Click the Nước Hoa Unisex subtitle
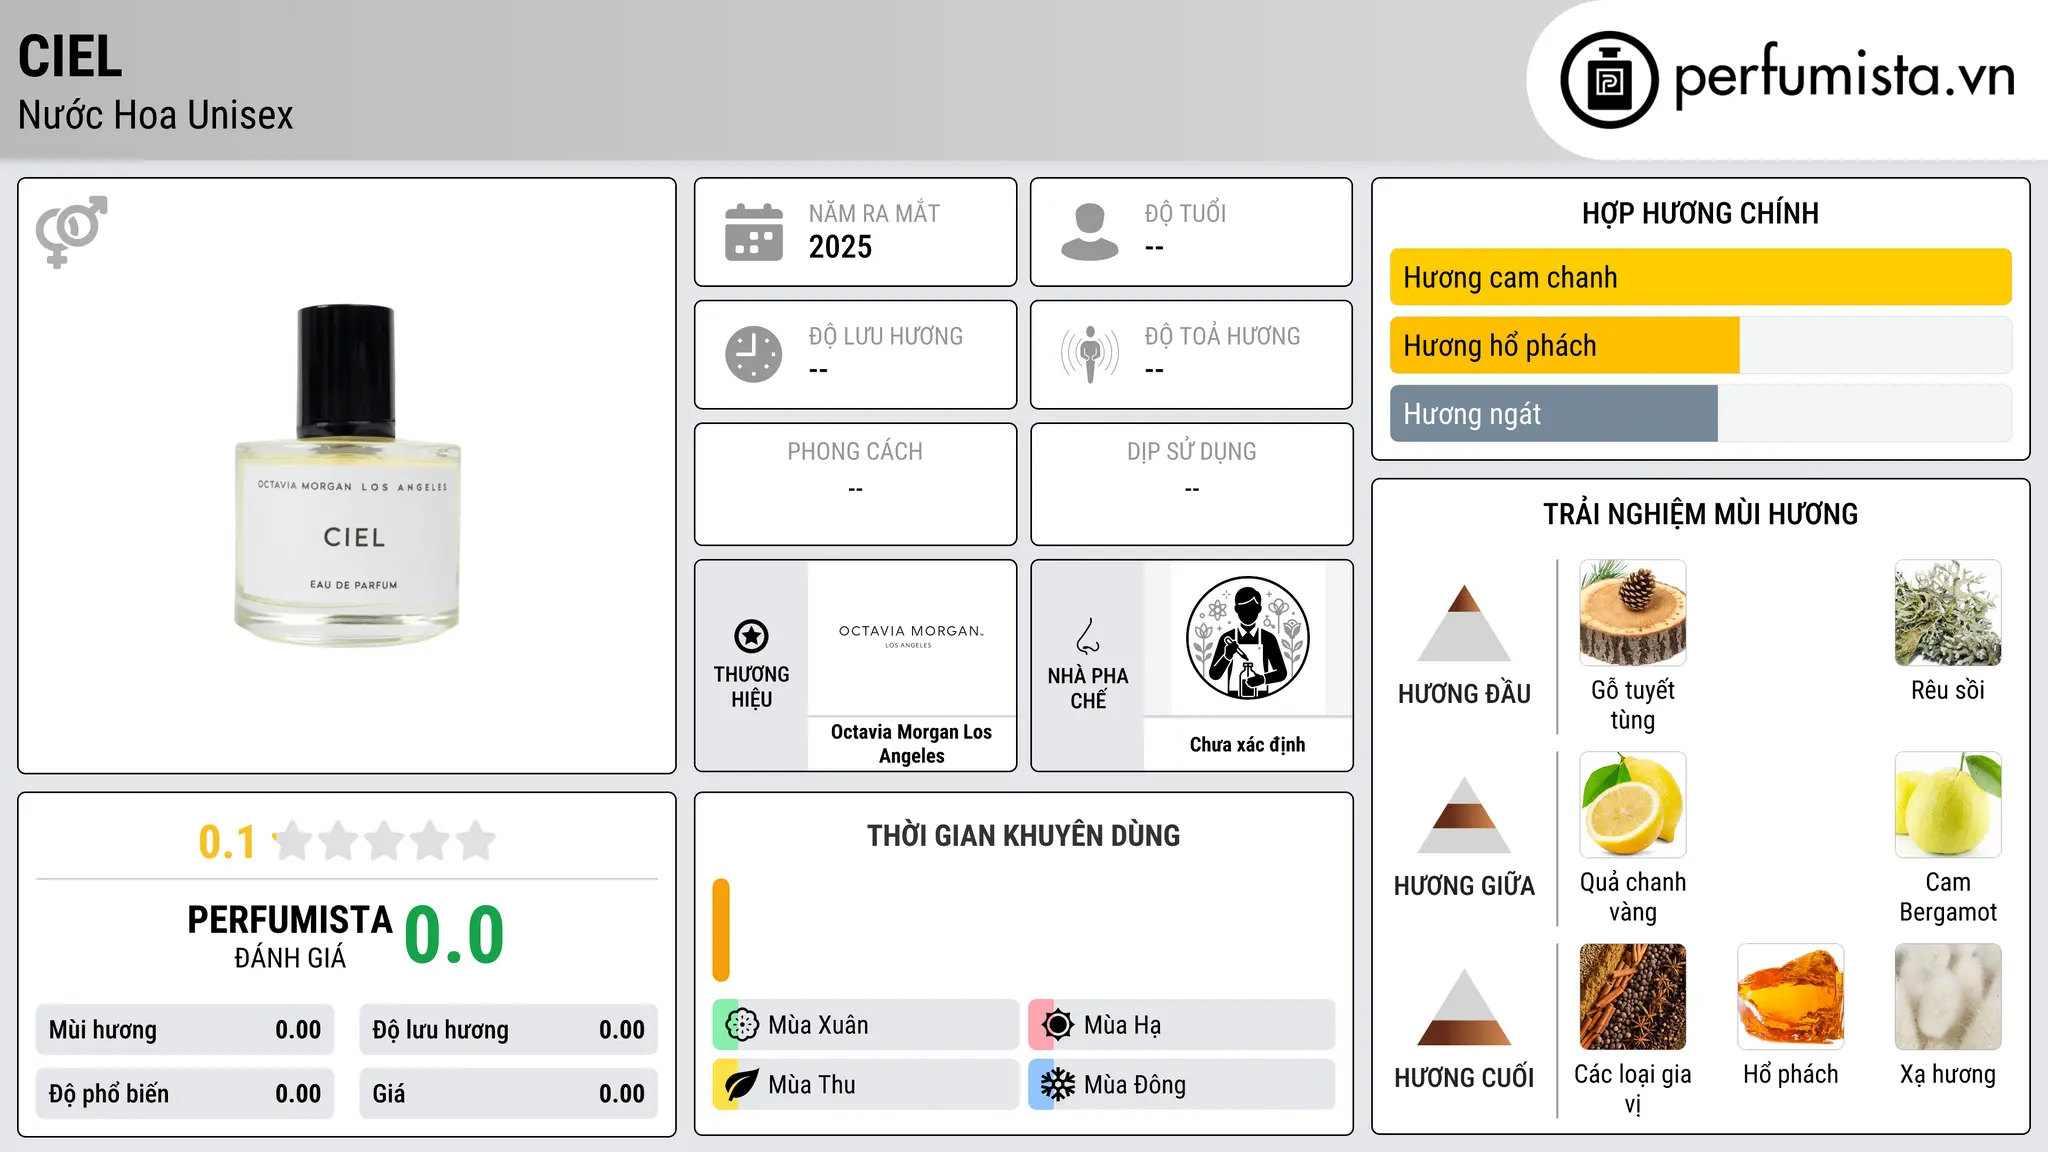The width and height of the screenshot is (2048, 1152). tap(156, 115)
